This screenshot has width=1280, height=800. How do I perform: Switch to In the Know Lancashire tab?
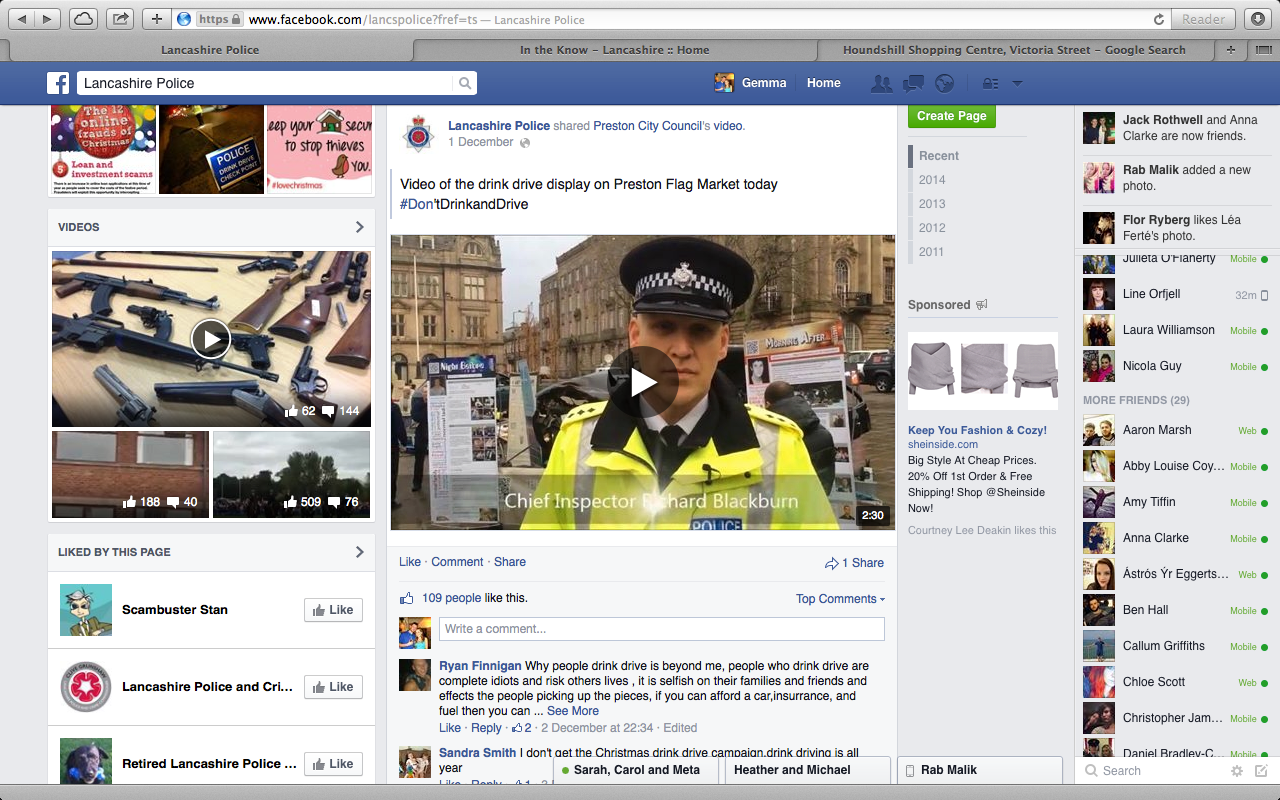point(614,50)
